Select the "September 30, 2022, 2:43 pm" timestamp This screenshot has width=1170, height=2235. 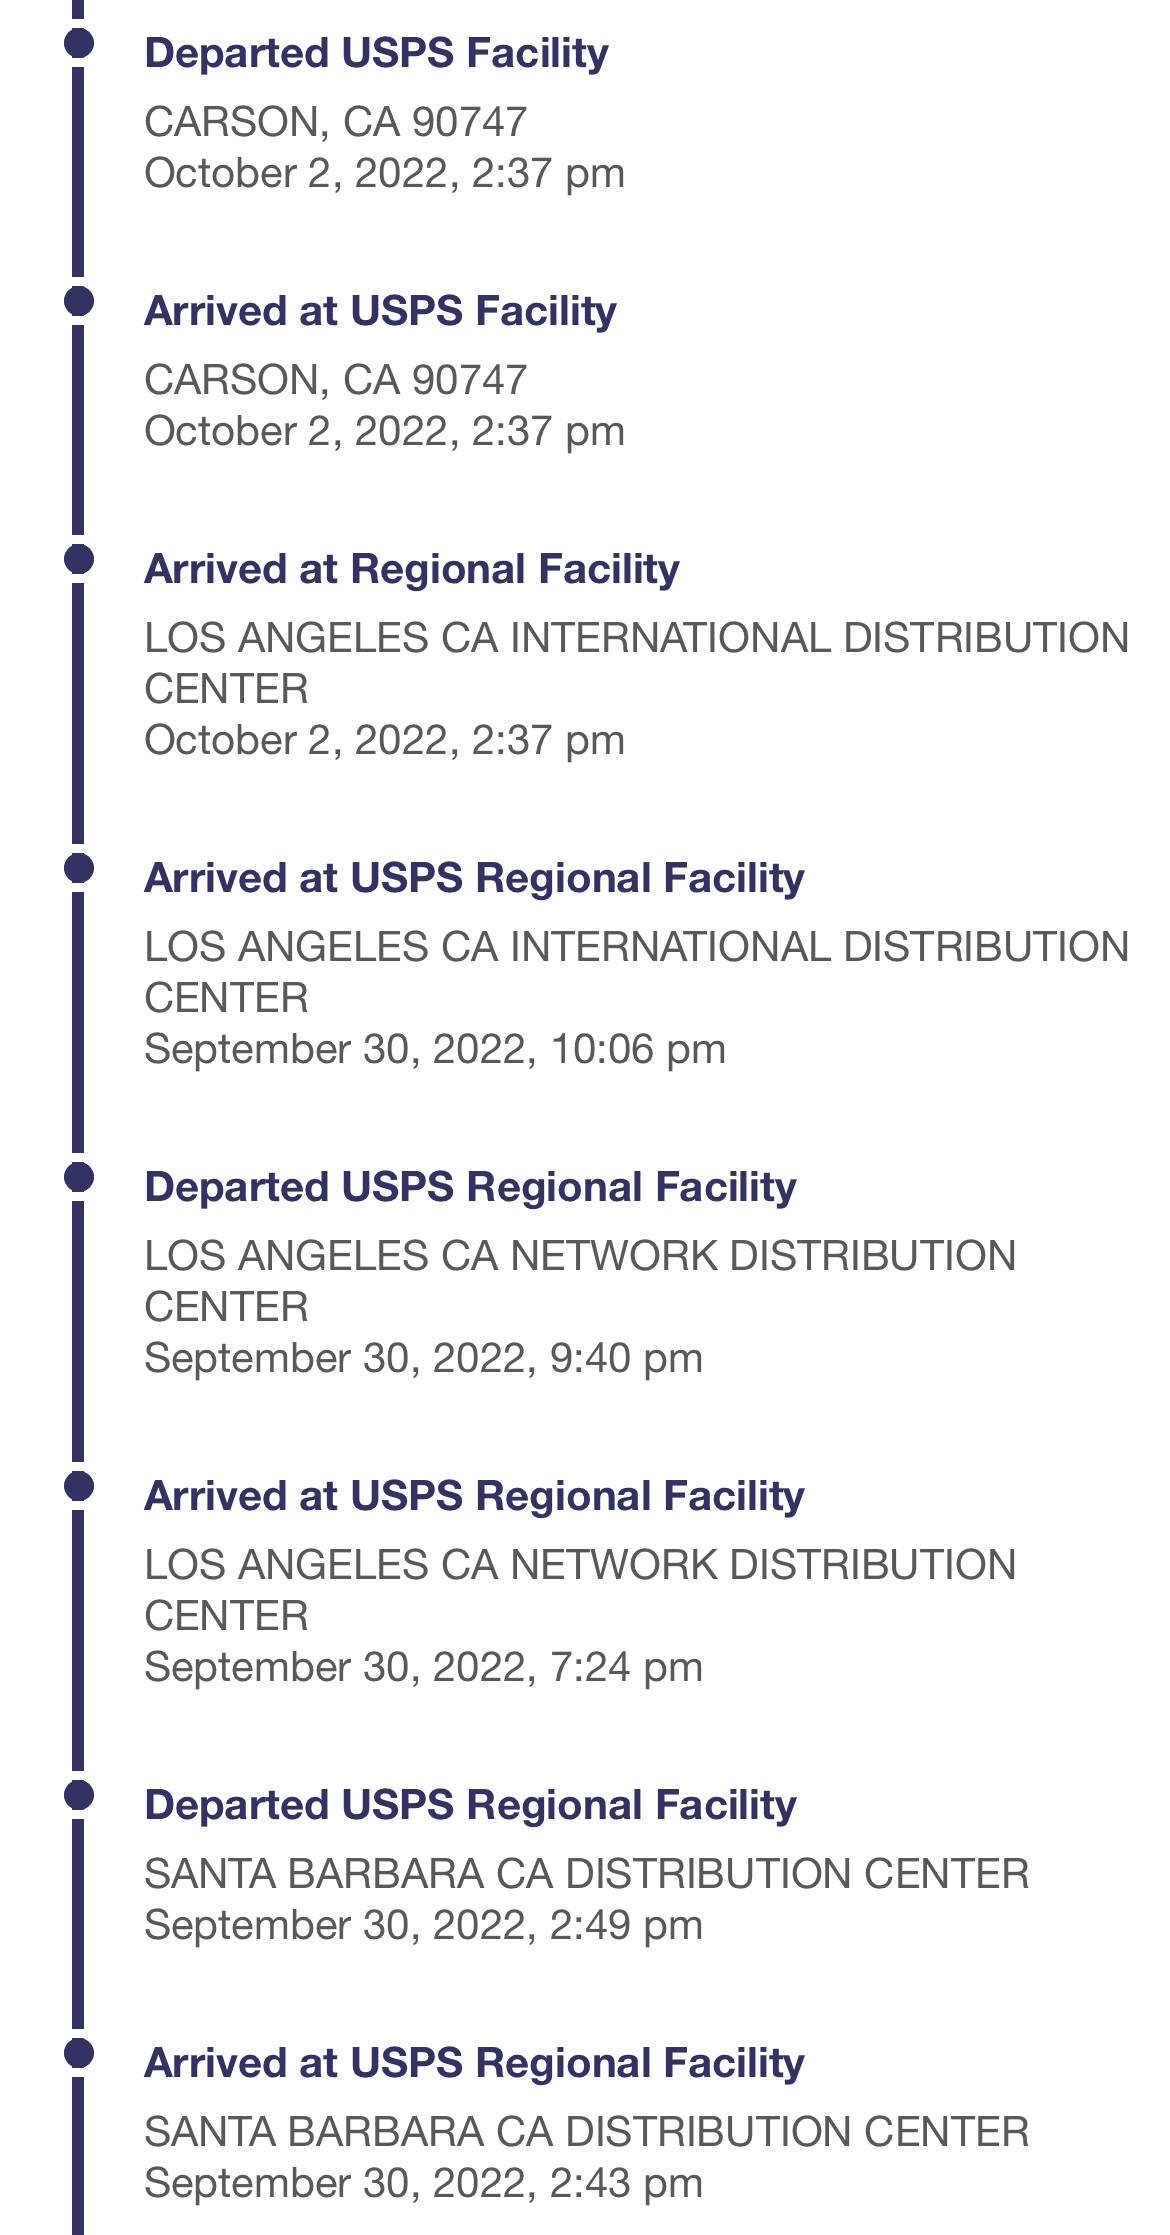coord(423,2183)
